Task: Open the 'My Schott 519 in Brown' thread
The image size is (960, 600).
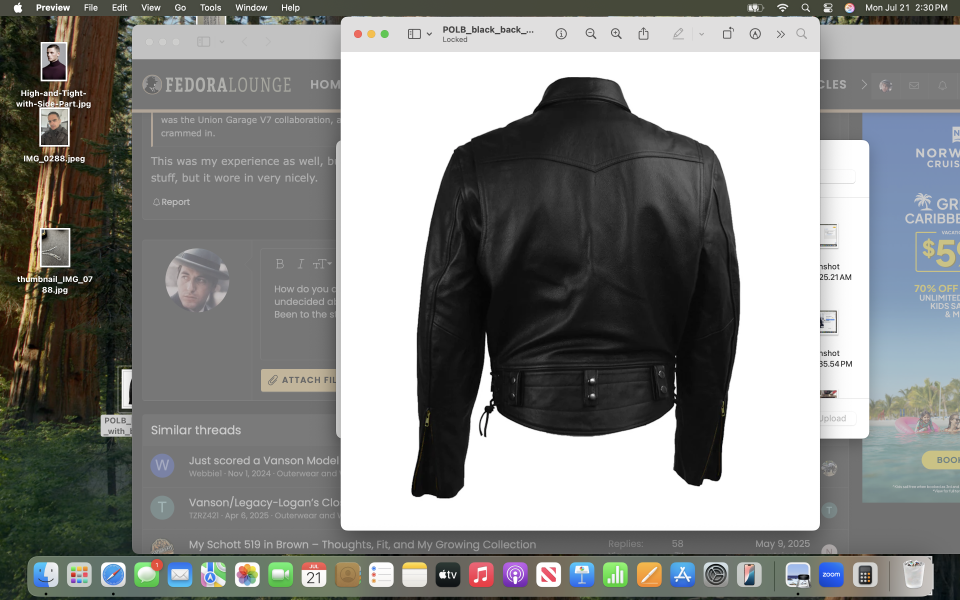Action: coord(362,544)
